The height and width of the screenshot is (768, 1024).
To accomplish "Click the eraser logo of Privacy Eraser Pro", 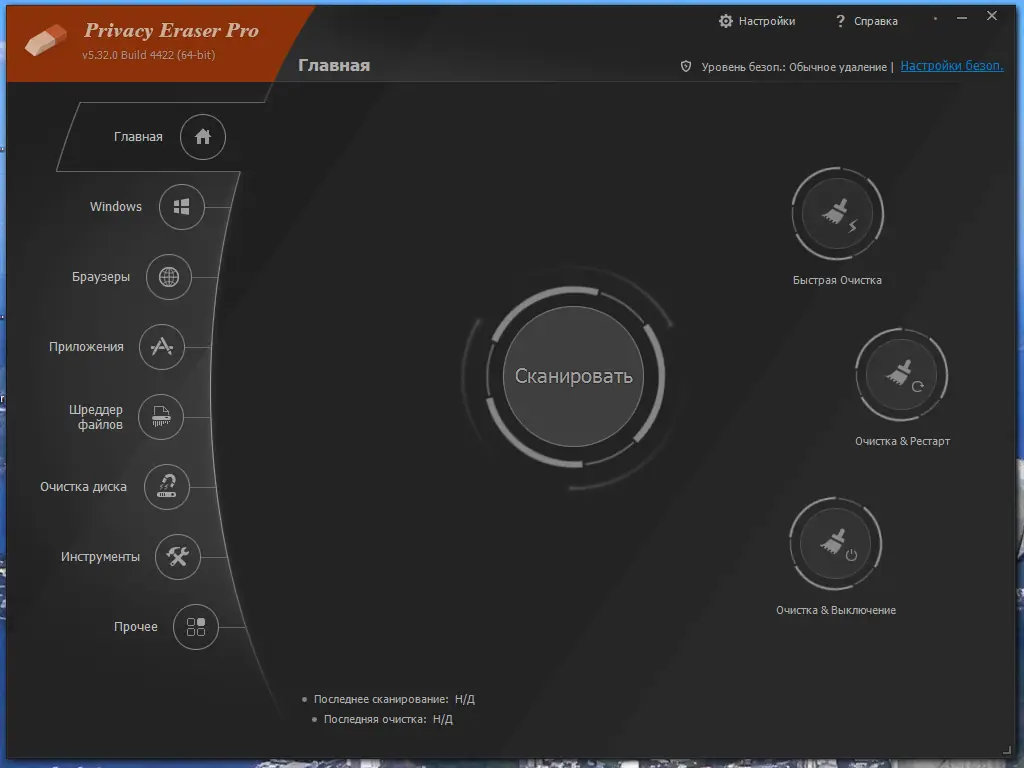I will pyautogui.click(x=46, y=40).
